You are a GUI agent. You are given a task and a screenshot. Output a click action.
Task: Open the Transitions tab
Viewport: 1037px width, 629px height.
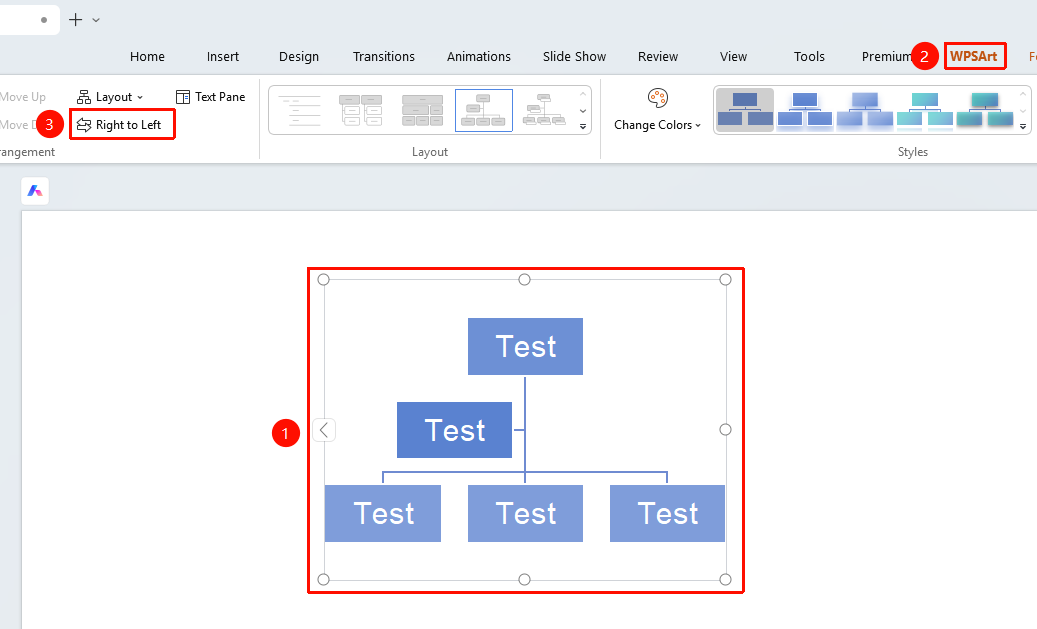[384, 57]
